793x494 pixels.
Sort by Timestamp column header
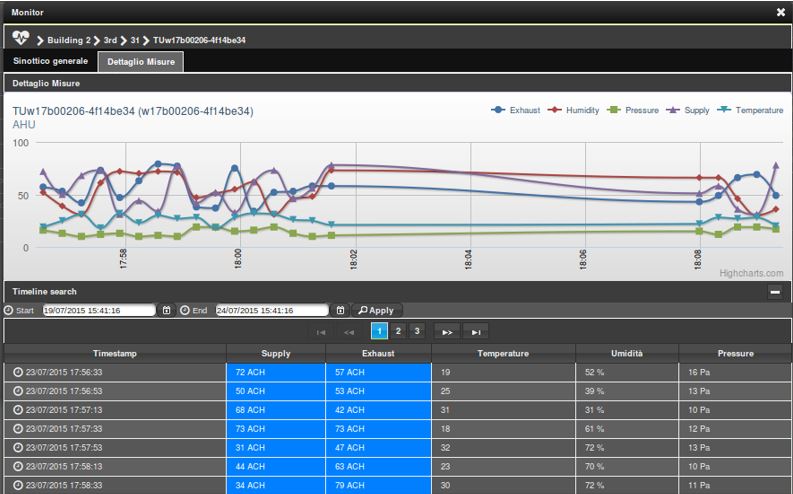click(115, 353)
